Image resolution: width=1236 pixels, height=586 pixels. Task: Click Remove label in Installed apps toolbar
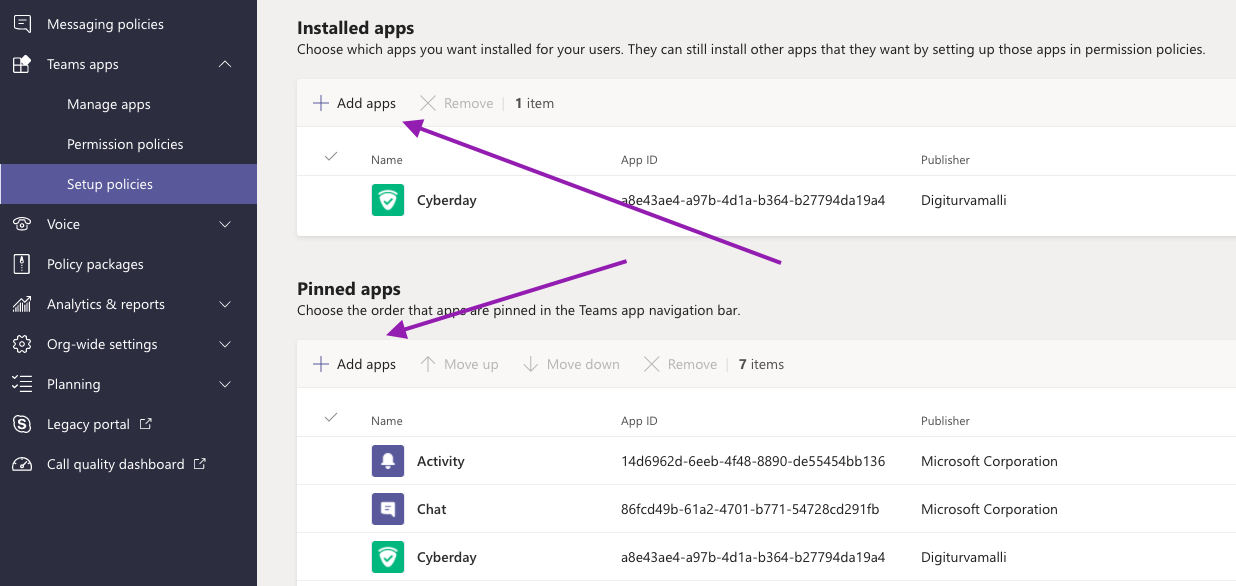pos(469,103)
